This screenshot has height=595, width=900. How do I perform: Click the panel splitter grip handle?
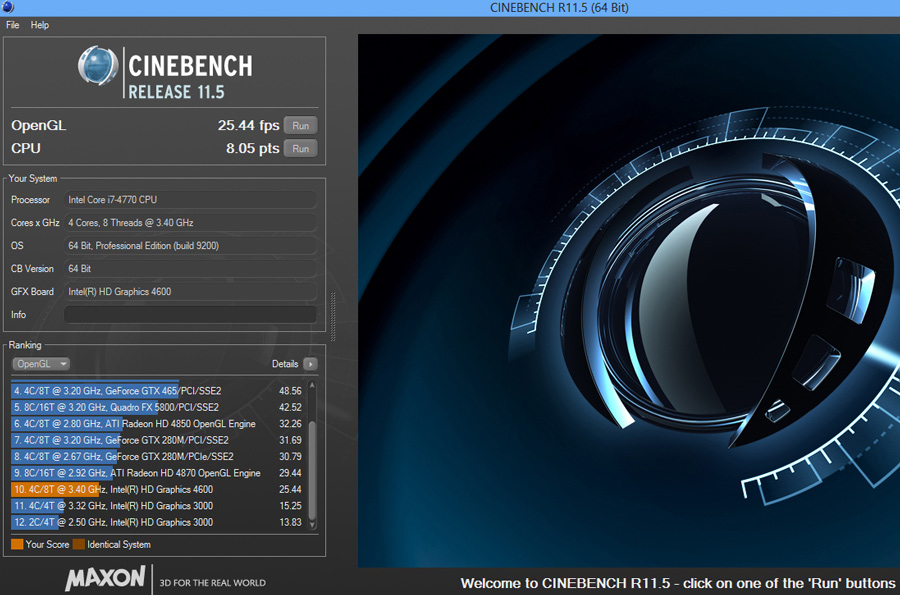point(333,316)
